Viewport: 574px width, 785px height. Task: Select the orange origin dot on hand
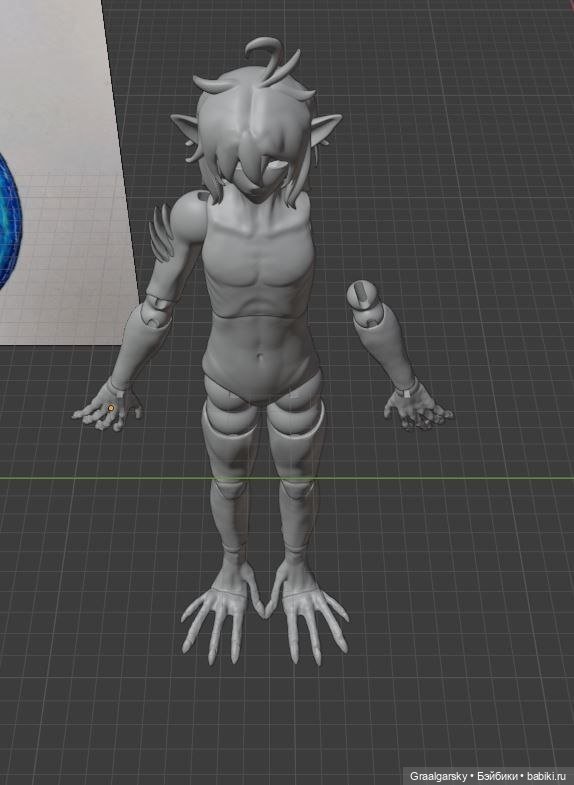click(x=111, y=408)
